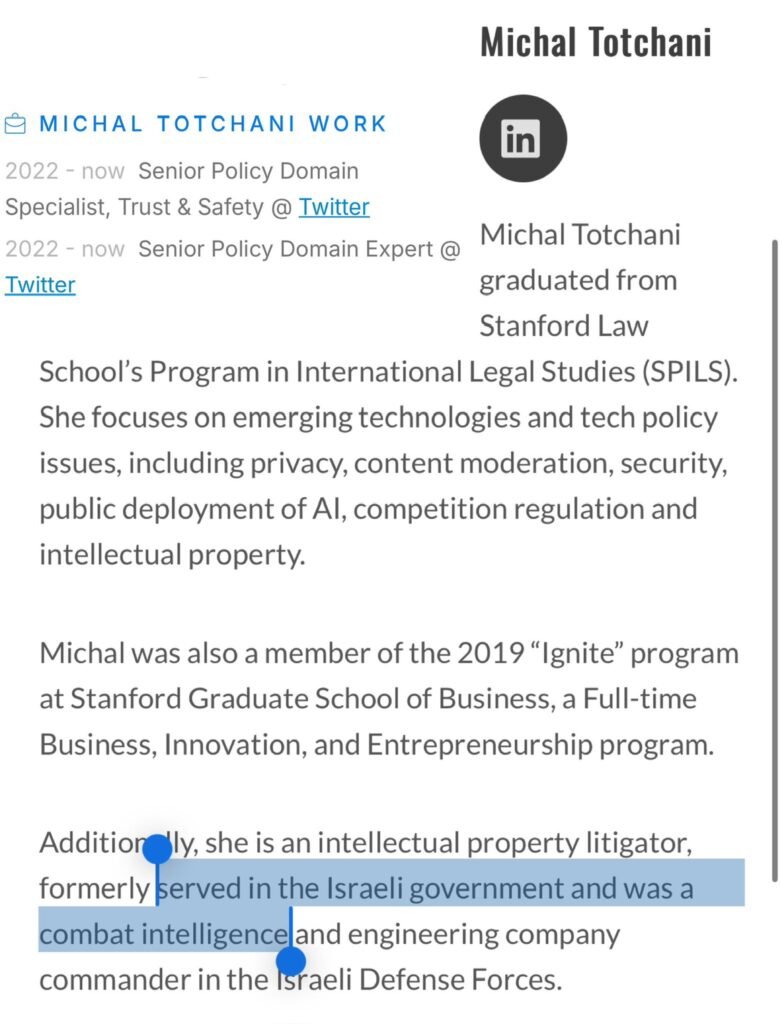Open the LinkedIn profile icon
The width and height of the screenshot is (782, 1024).
pos(523,138)
